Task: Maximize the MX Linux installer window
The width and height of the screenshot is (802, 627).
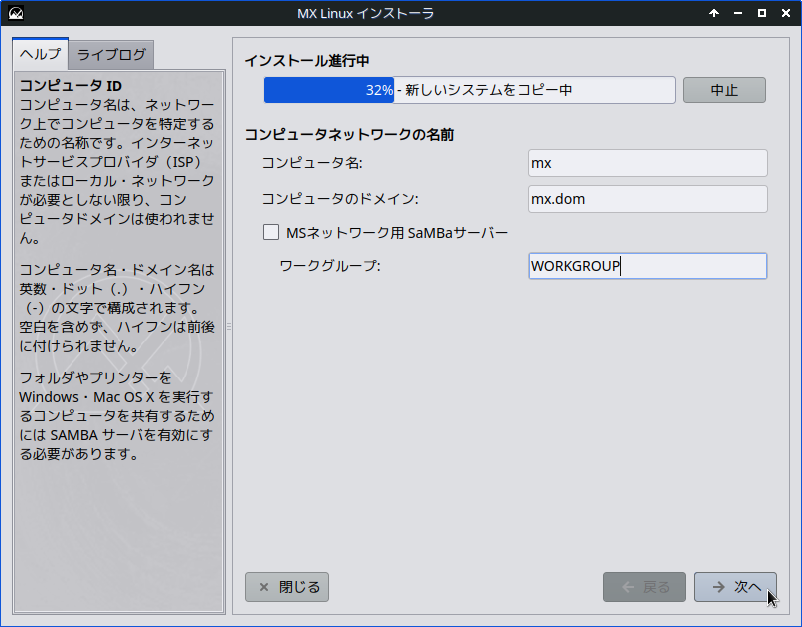Action: 762,13
